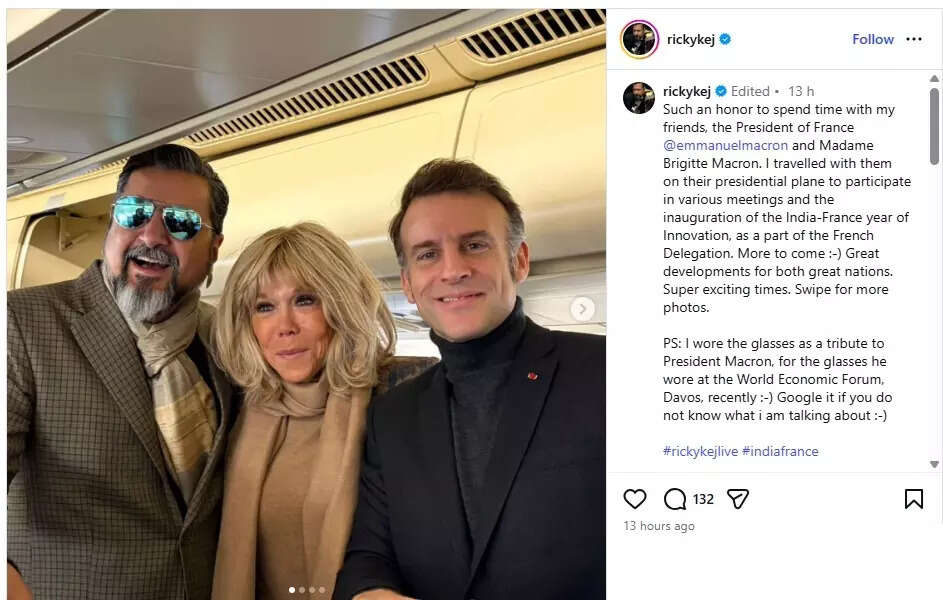Click the rickykej username in the caption
Image resolution: width=943 pixels, height=600 pixels.
coord(686,91)
